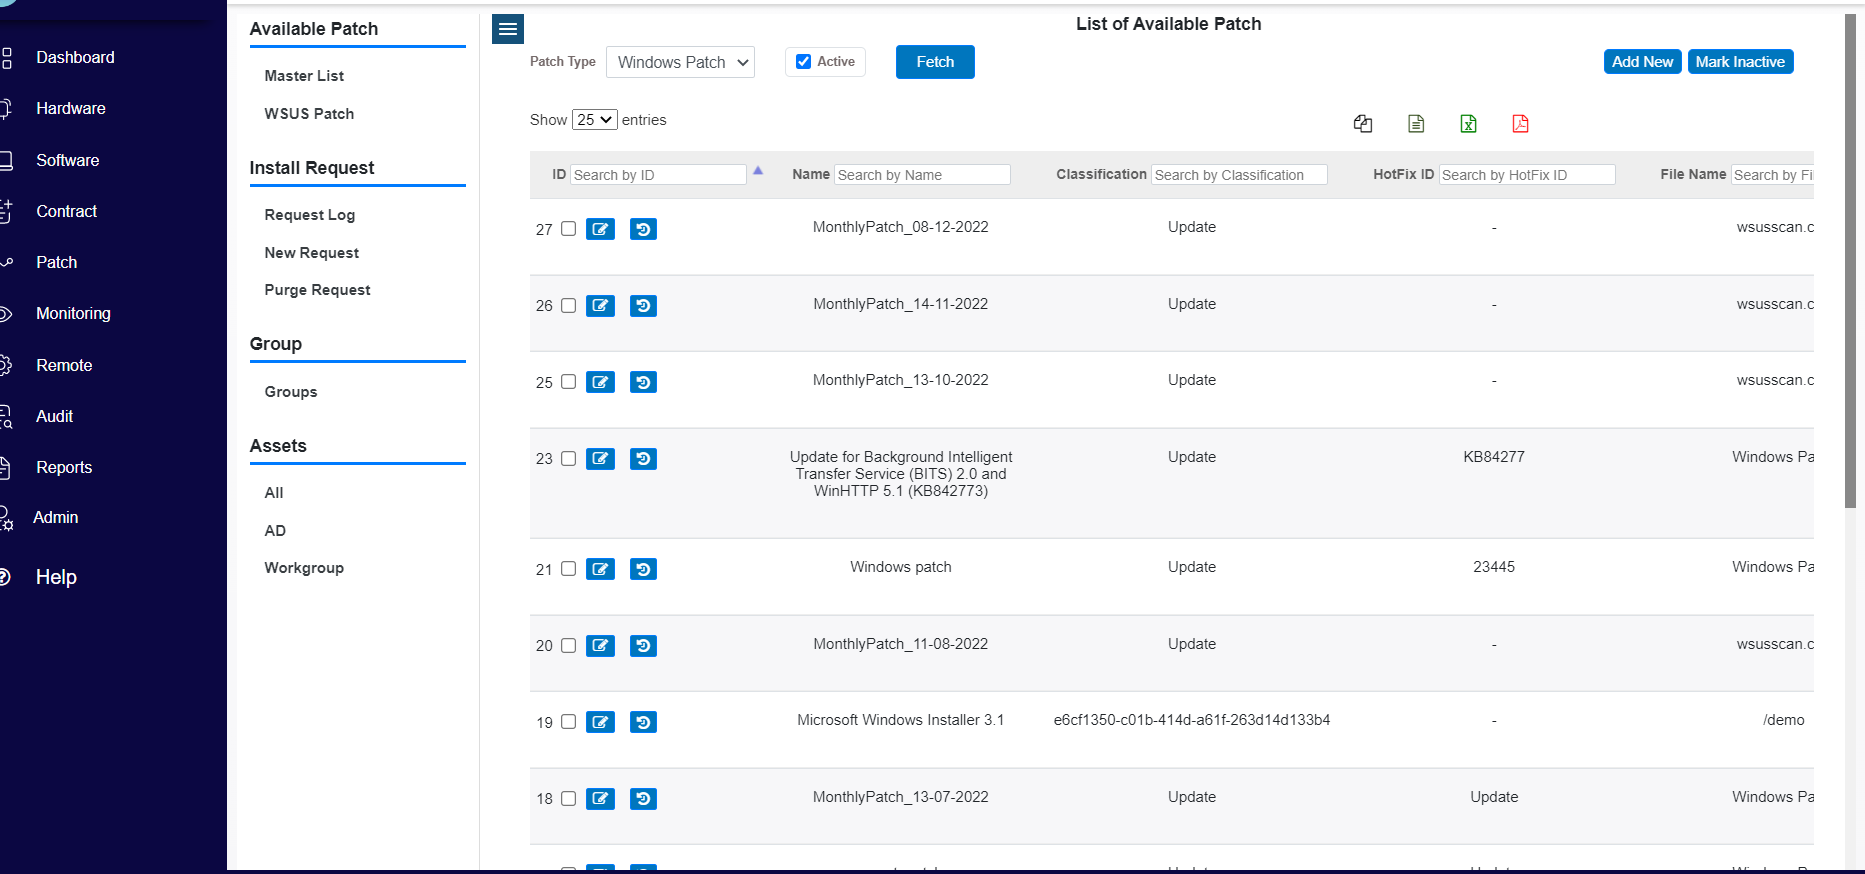Open WSUS Patch in side menu
1865x874 pixels.
click(309, 114)
